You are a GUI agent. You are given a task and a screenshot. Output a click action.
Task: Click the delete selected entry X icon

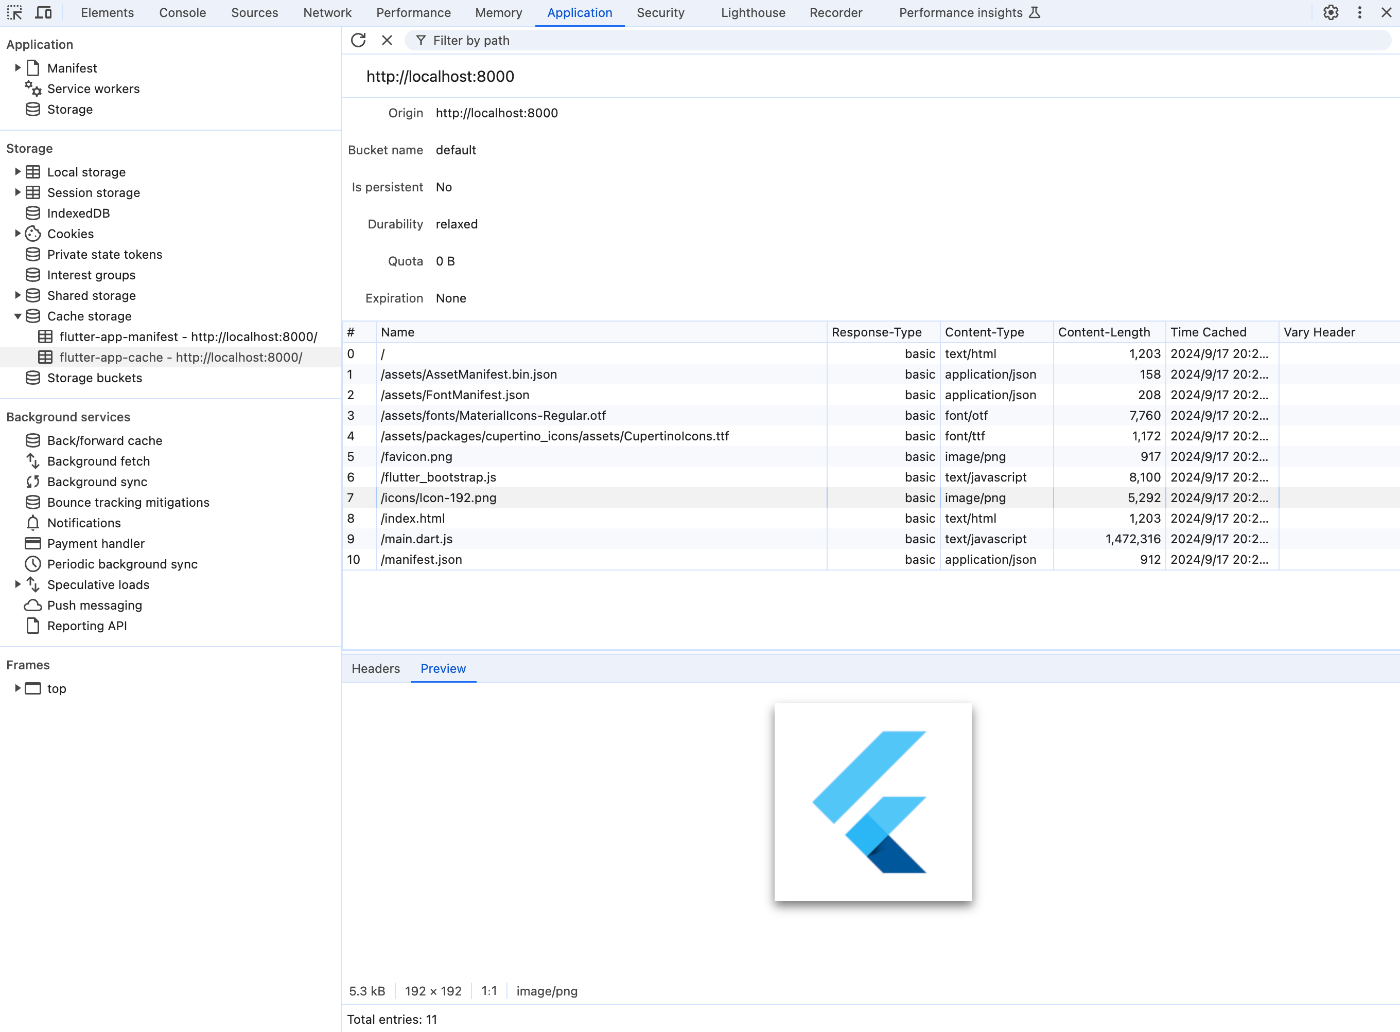click(x=387, y=40)
